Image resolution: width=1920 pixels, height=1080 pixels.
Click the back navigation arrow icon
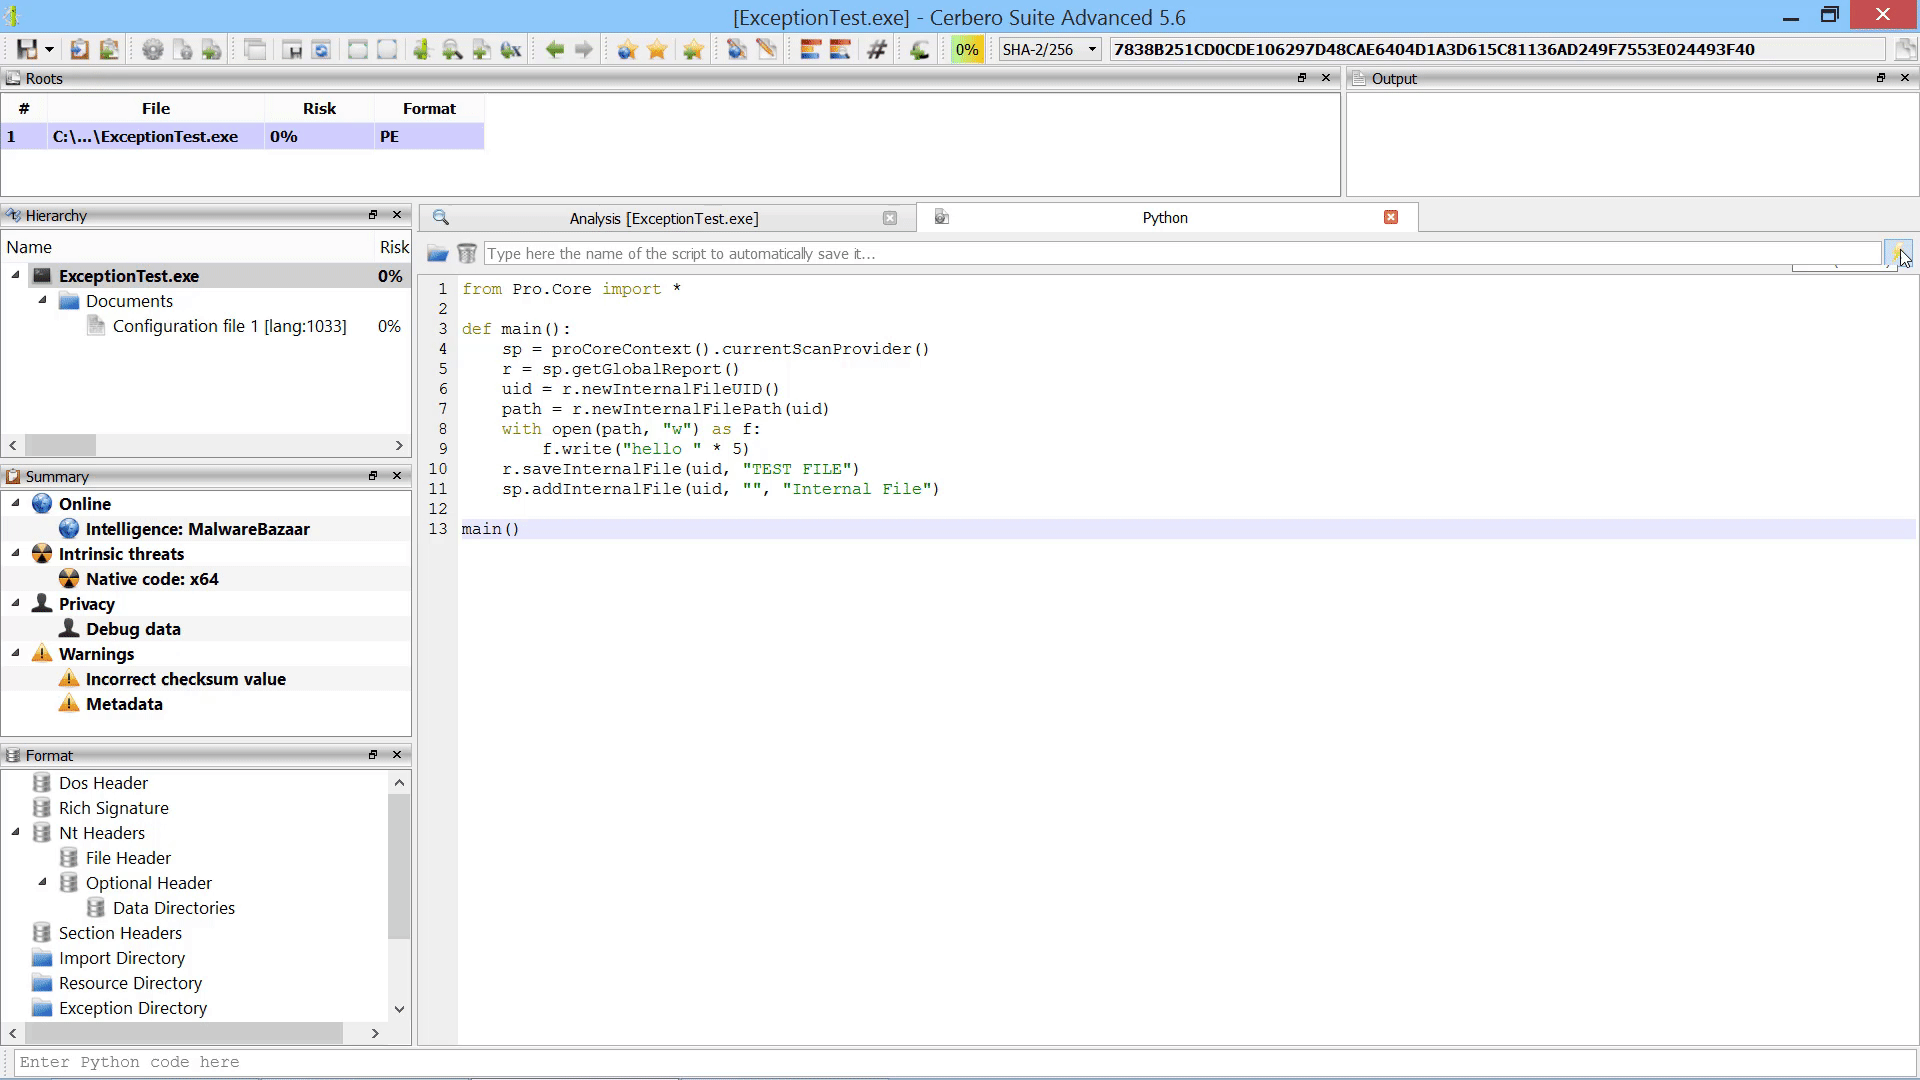pyautogui.click(x=555, y=49)
